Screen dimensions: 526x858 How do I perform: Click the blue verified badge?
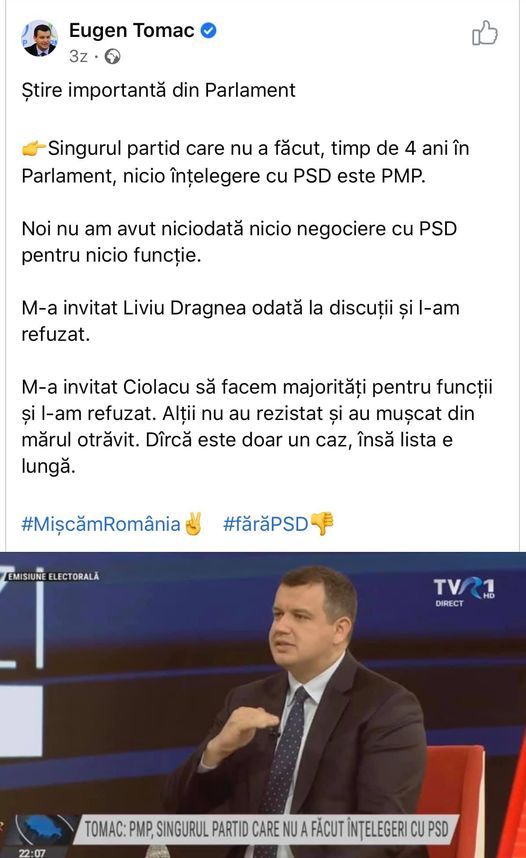(x=209, y=31)
